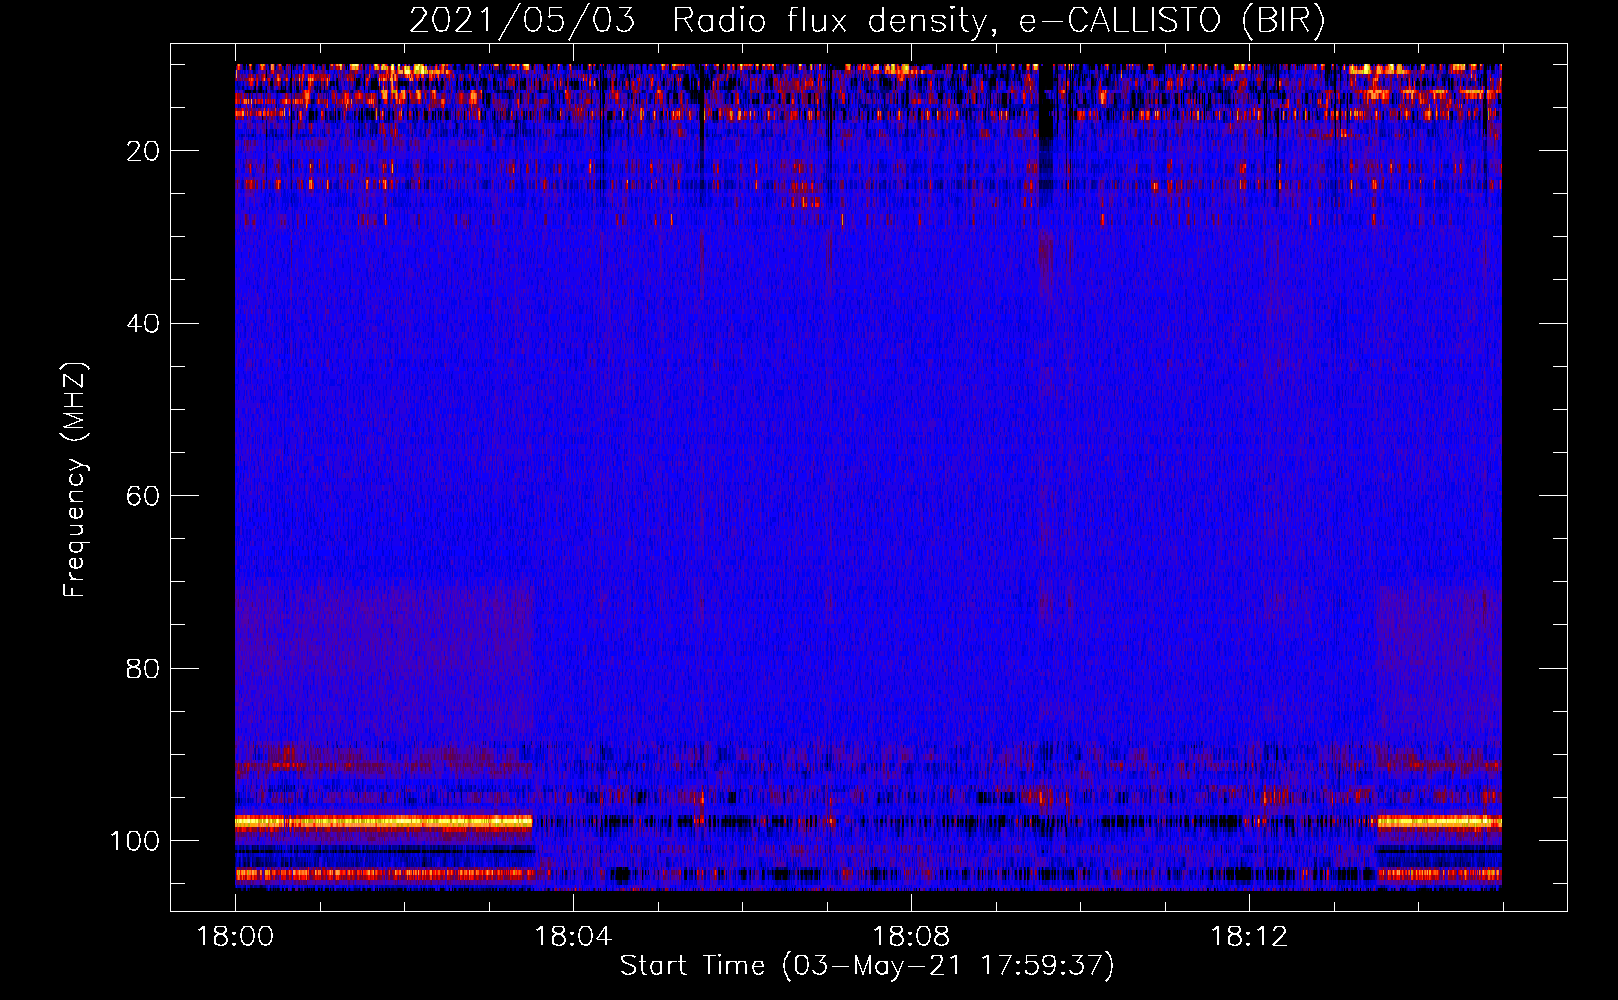Click the 18:04 time tick label
The width and height of the screenshot is (1618, 1000).
coord(573,937)
